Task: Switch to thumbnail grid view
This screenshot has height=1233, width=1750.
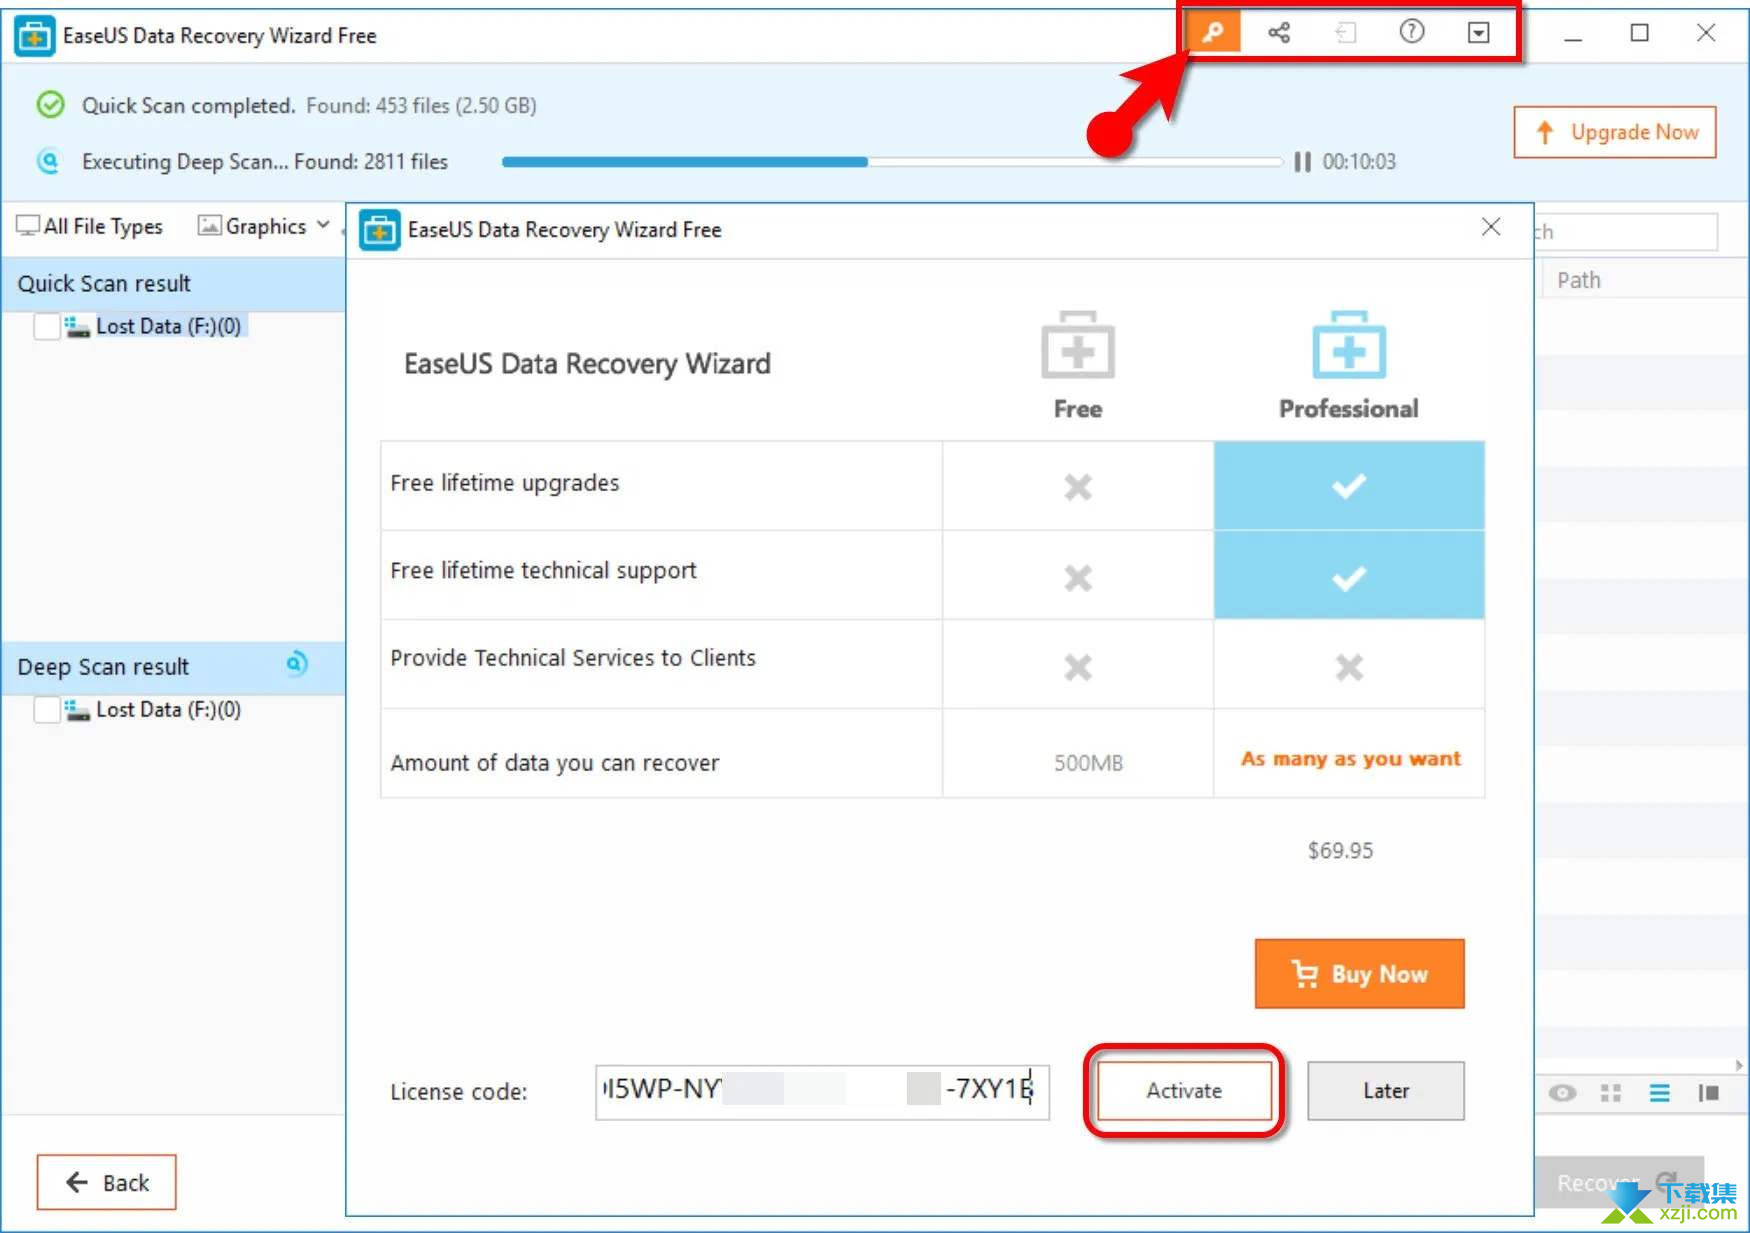Action: [1611, 1093]
